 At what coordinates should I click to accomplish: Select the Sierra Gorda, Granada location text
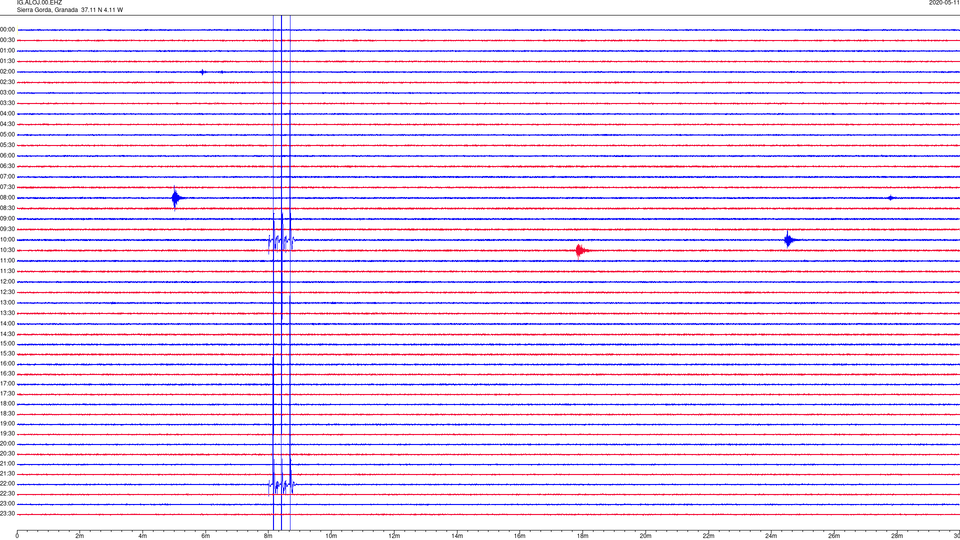pyautogui.click(x=47, y=10)
